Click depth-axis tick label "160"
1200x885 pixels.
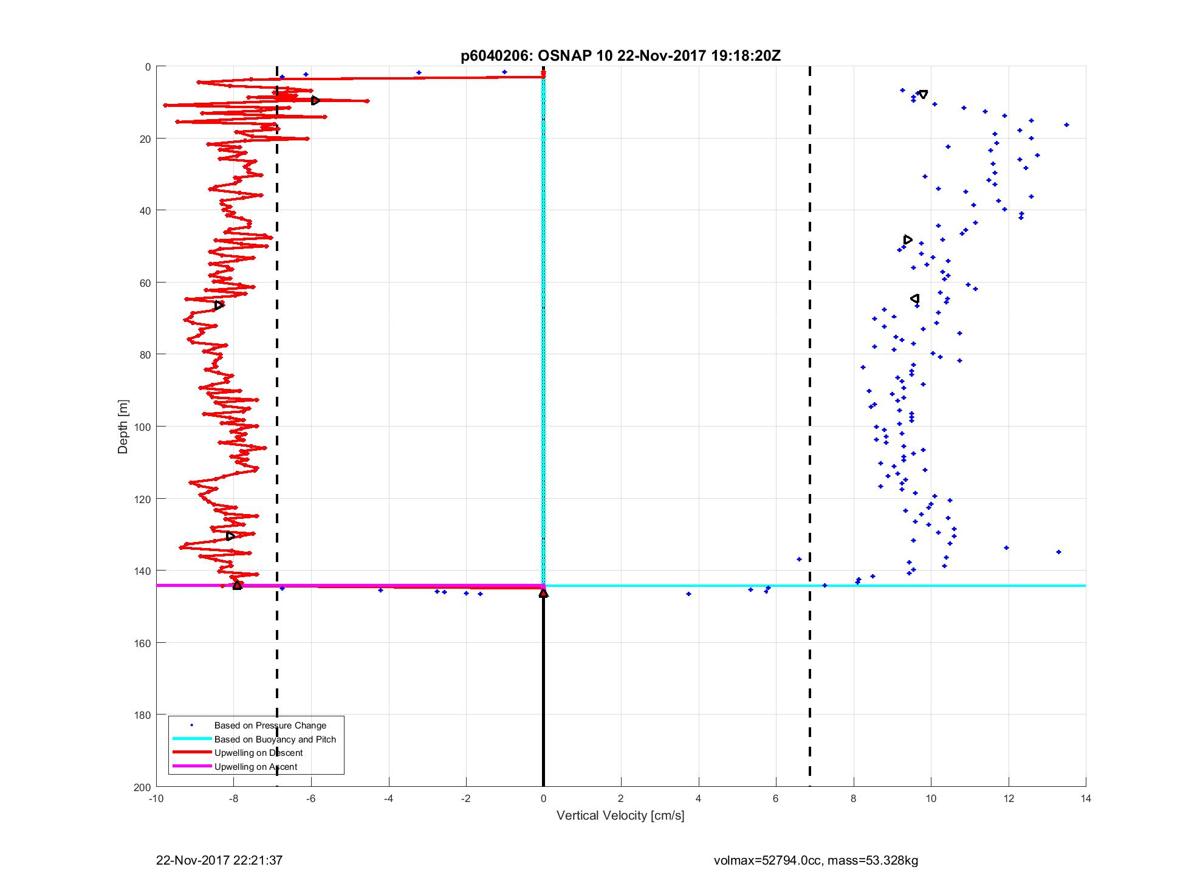pos(142,643)
